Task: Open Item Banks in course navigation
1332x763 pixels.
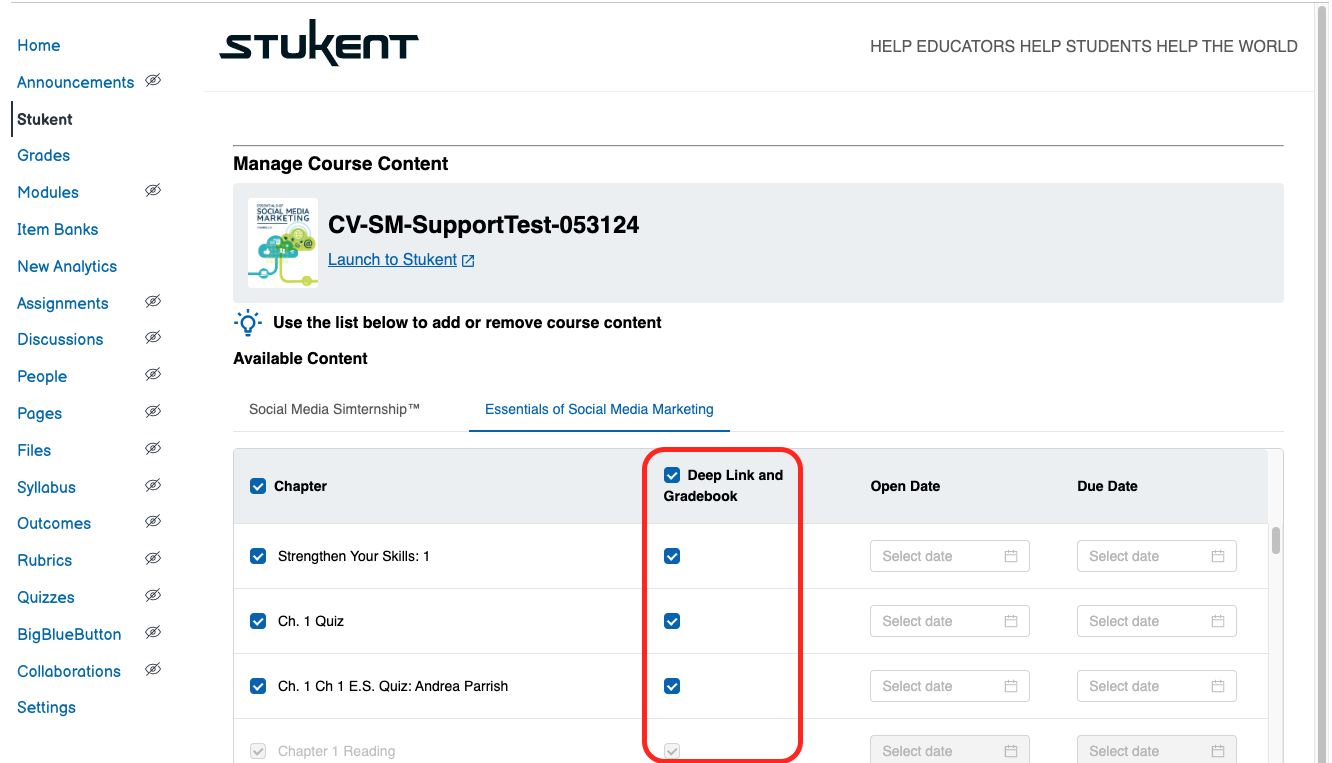Action: tap(57, 229)
